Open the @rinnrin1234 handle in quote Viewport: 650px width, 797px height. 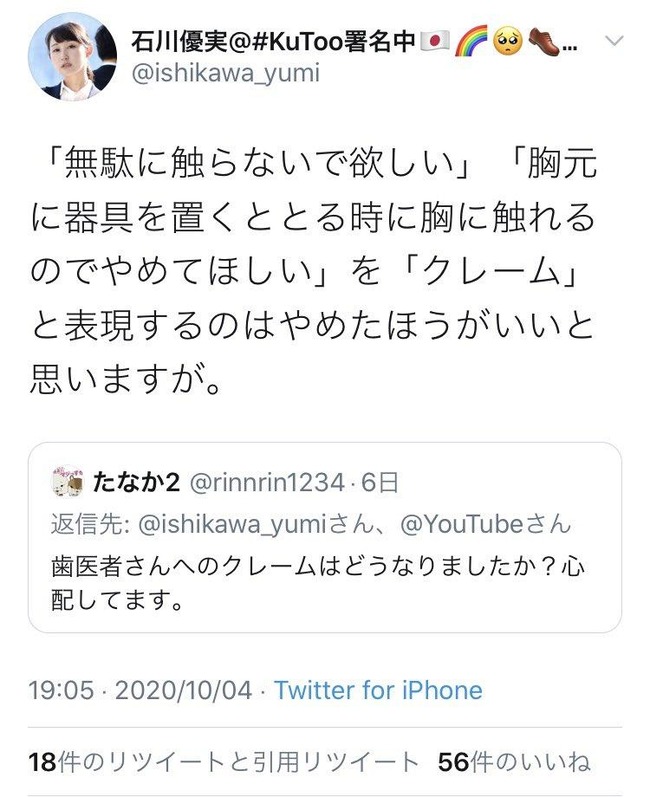coord(267,482)
